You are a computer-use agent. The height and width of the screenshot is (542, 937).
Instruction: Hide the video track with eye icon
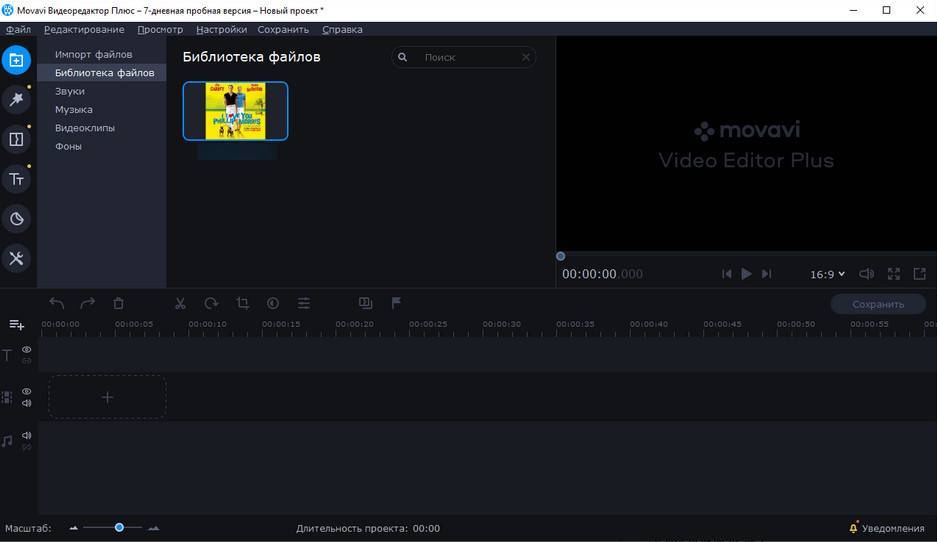(27, 391)
